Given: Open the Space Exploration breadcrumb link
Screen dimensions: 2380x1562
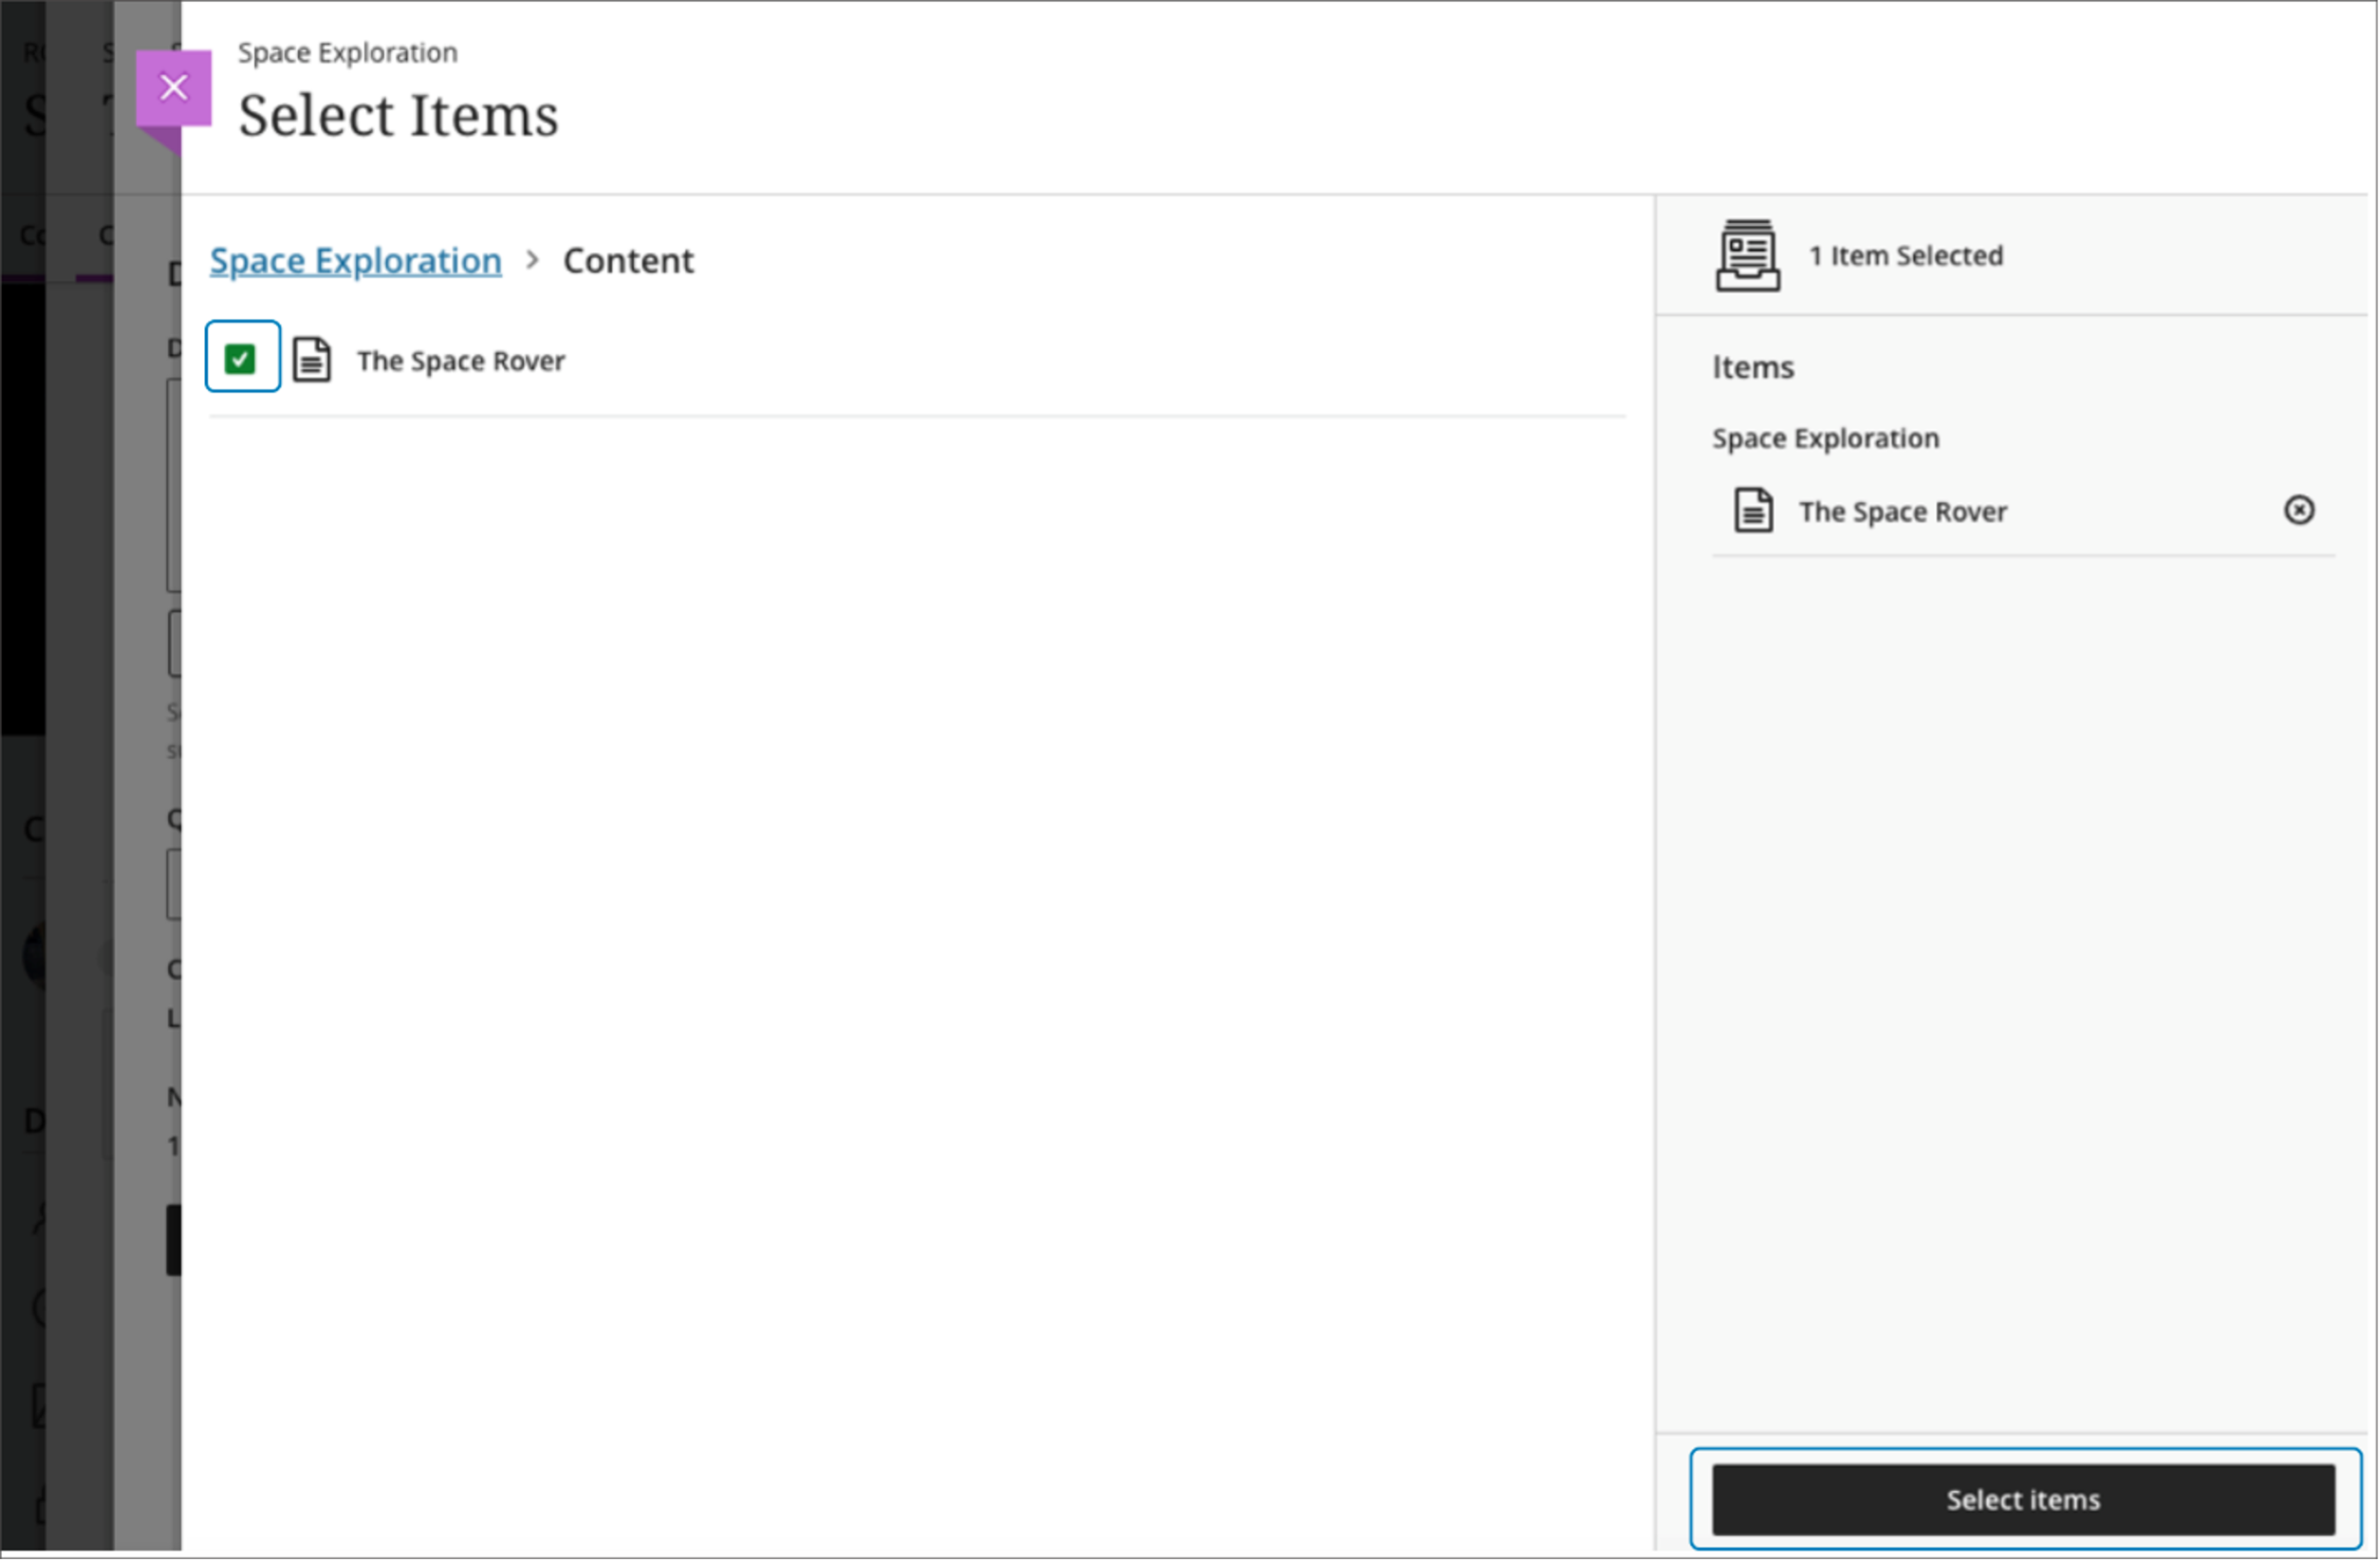Looking at the screenshot, I should (x=355, y=260).
